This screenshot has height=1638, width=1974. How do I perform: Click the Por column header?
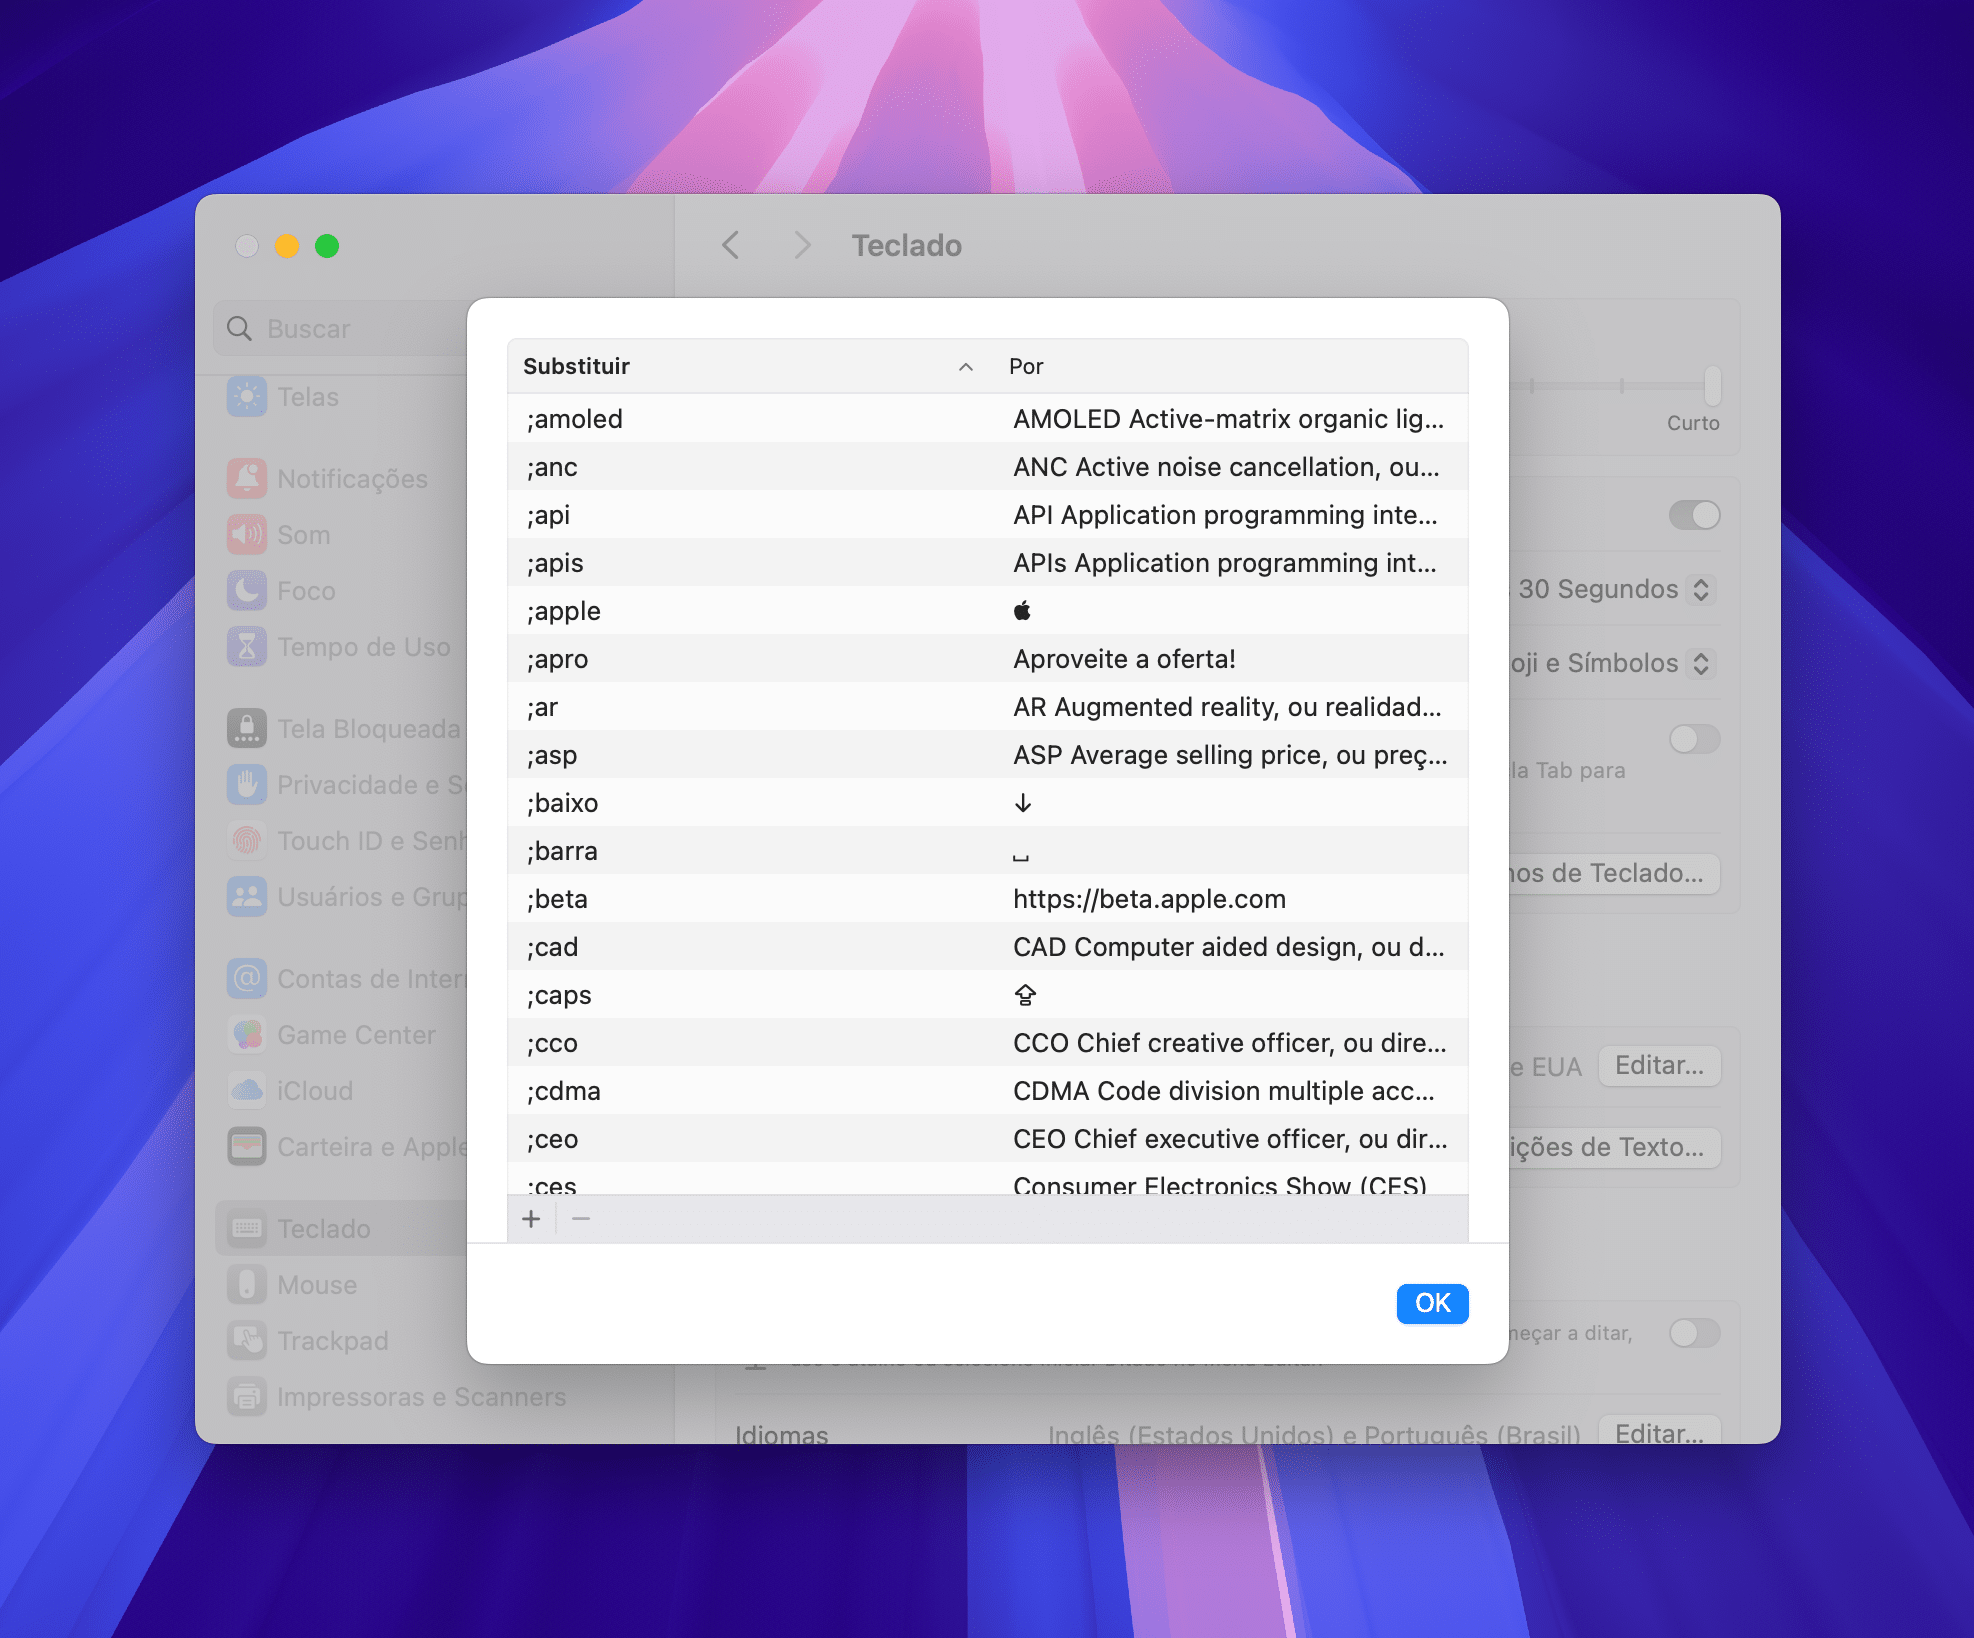coord(1229,366)
